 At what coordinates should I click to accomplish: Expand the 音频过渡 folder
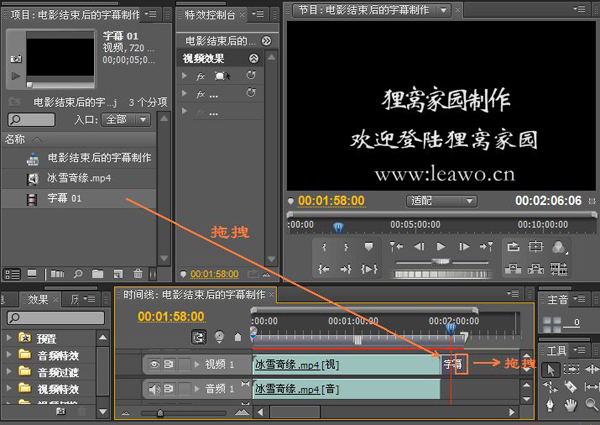(x=8, y=371)
